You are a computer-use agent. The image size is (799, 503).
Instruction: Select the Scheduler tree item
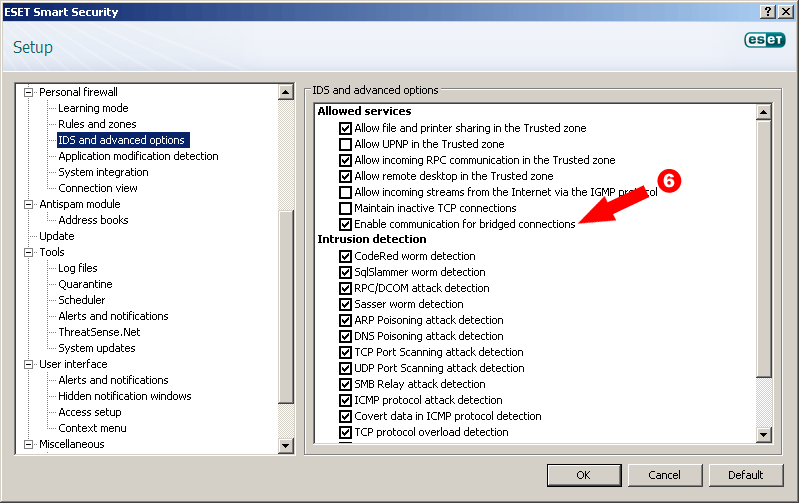pos(82,300)
